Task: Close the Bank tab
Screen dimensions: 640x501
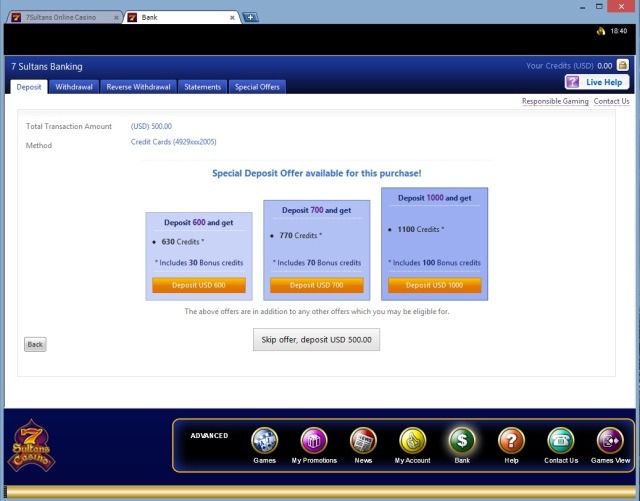Action: coord(232,18)
